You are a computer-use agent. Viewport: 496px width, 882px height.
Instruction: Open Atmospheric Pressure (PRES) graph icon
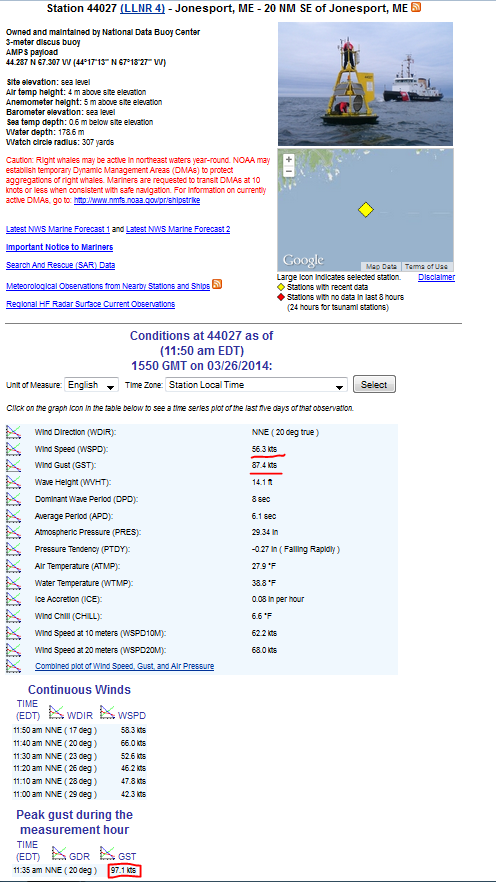point(13,532)
